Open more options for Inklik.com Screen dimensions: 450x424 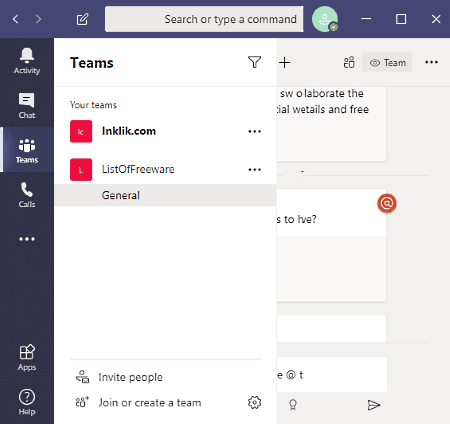point(255,131)
